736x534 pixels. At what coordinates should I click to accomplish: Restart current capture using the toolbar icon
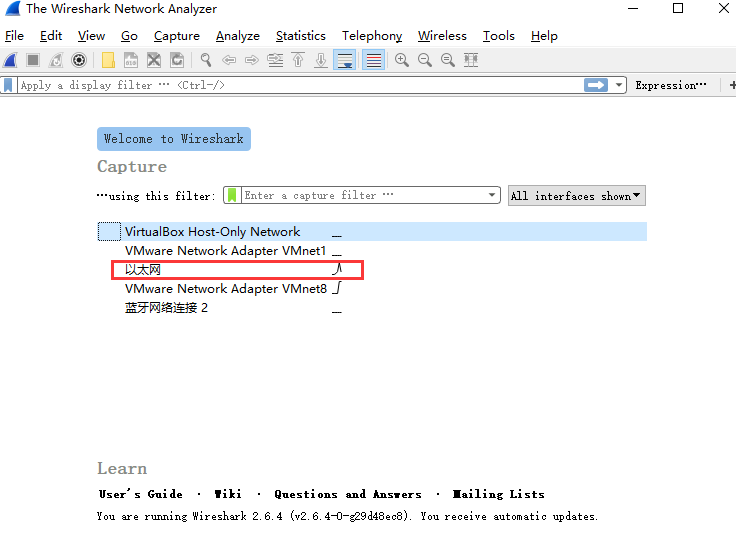pos(56,60)
